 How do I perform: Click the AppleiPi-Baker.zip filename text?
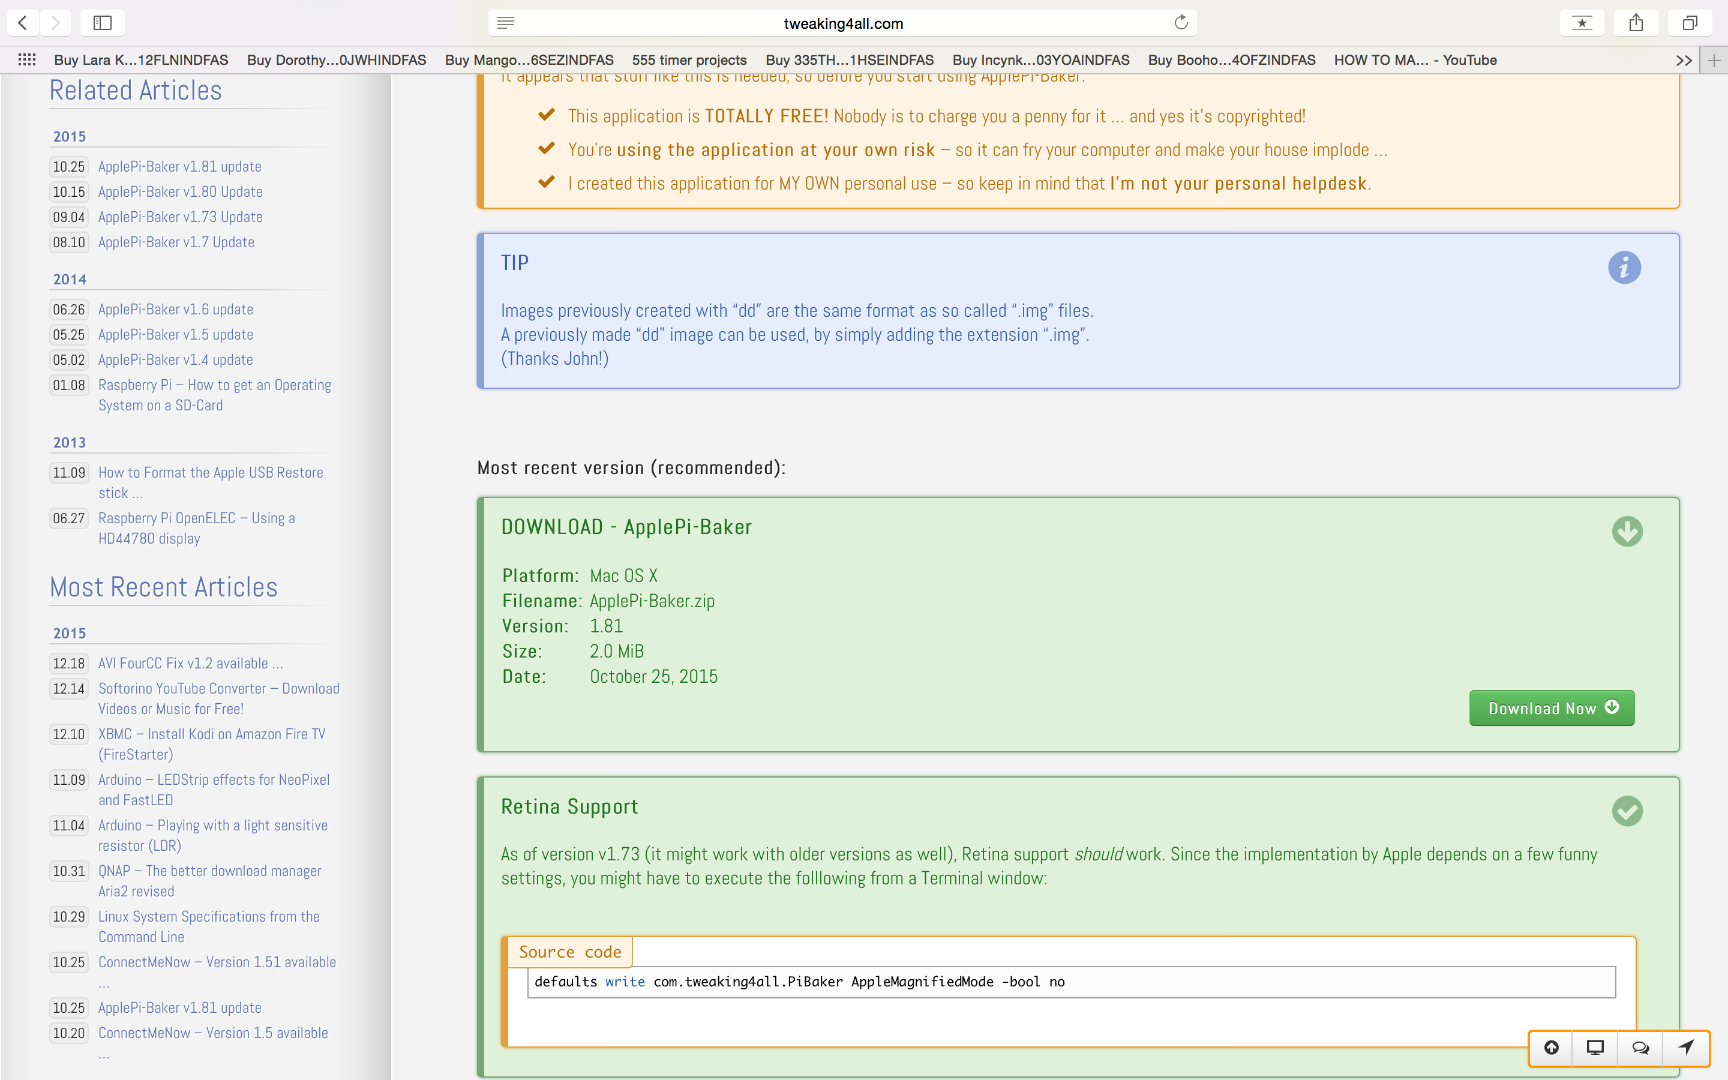(x=652, y=601)
